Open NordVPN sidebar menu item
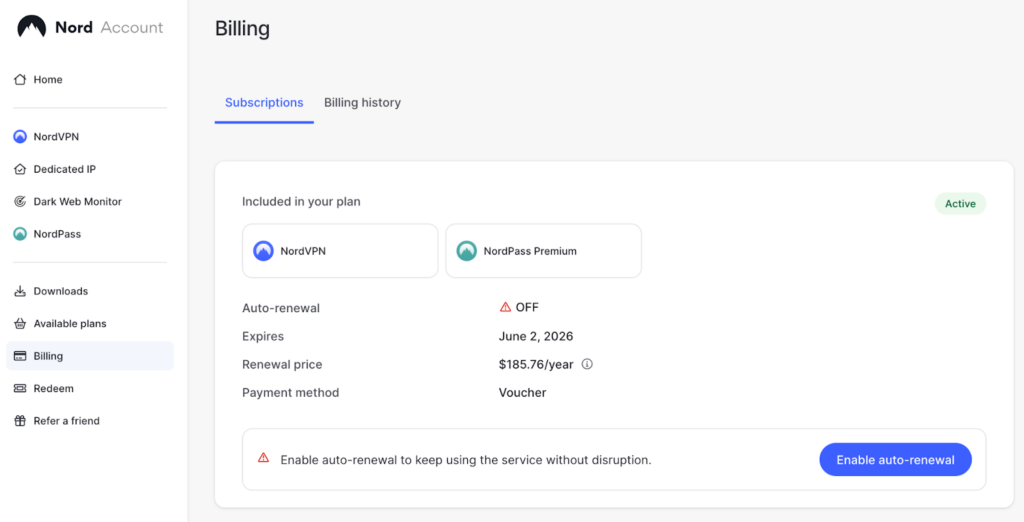Viewport: 1024px width, 522px height. click(x=90, y=137)
